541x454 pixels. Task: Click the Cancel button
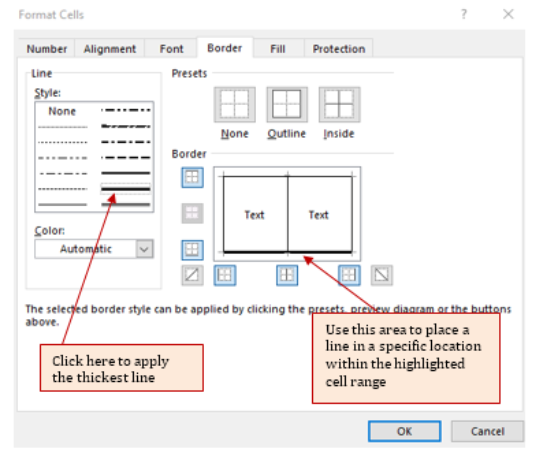point(488,431)
